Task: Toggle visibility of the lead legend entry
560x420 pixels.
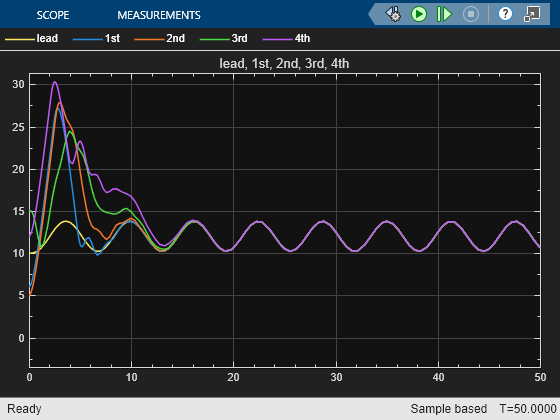Action: (x=47, y=38)
